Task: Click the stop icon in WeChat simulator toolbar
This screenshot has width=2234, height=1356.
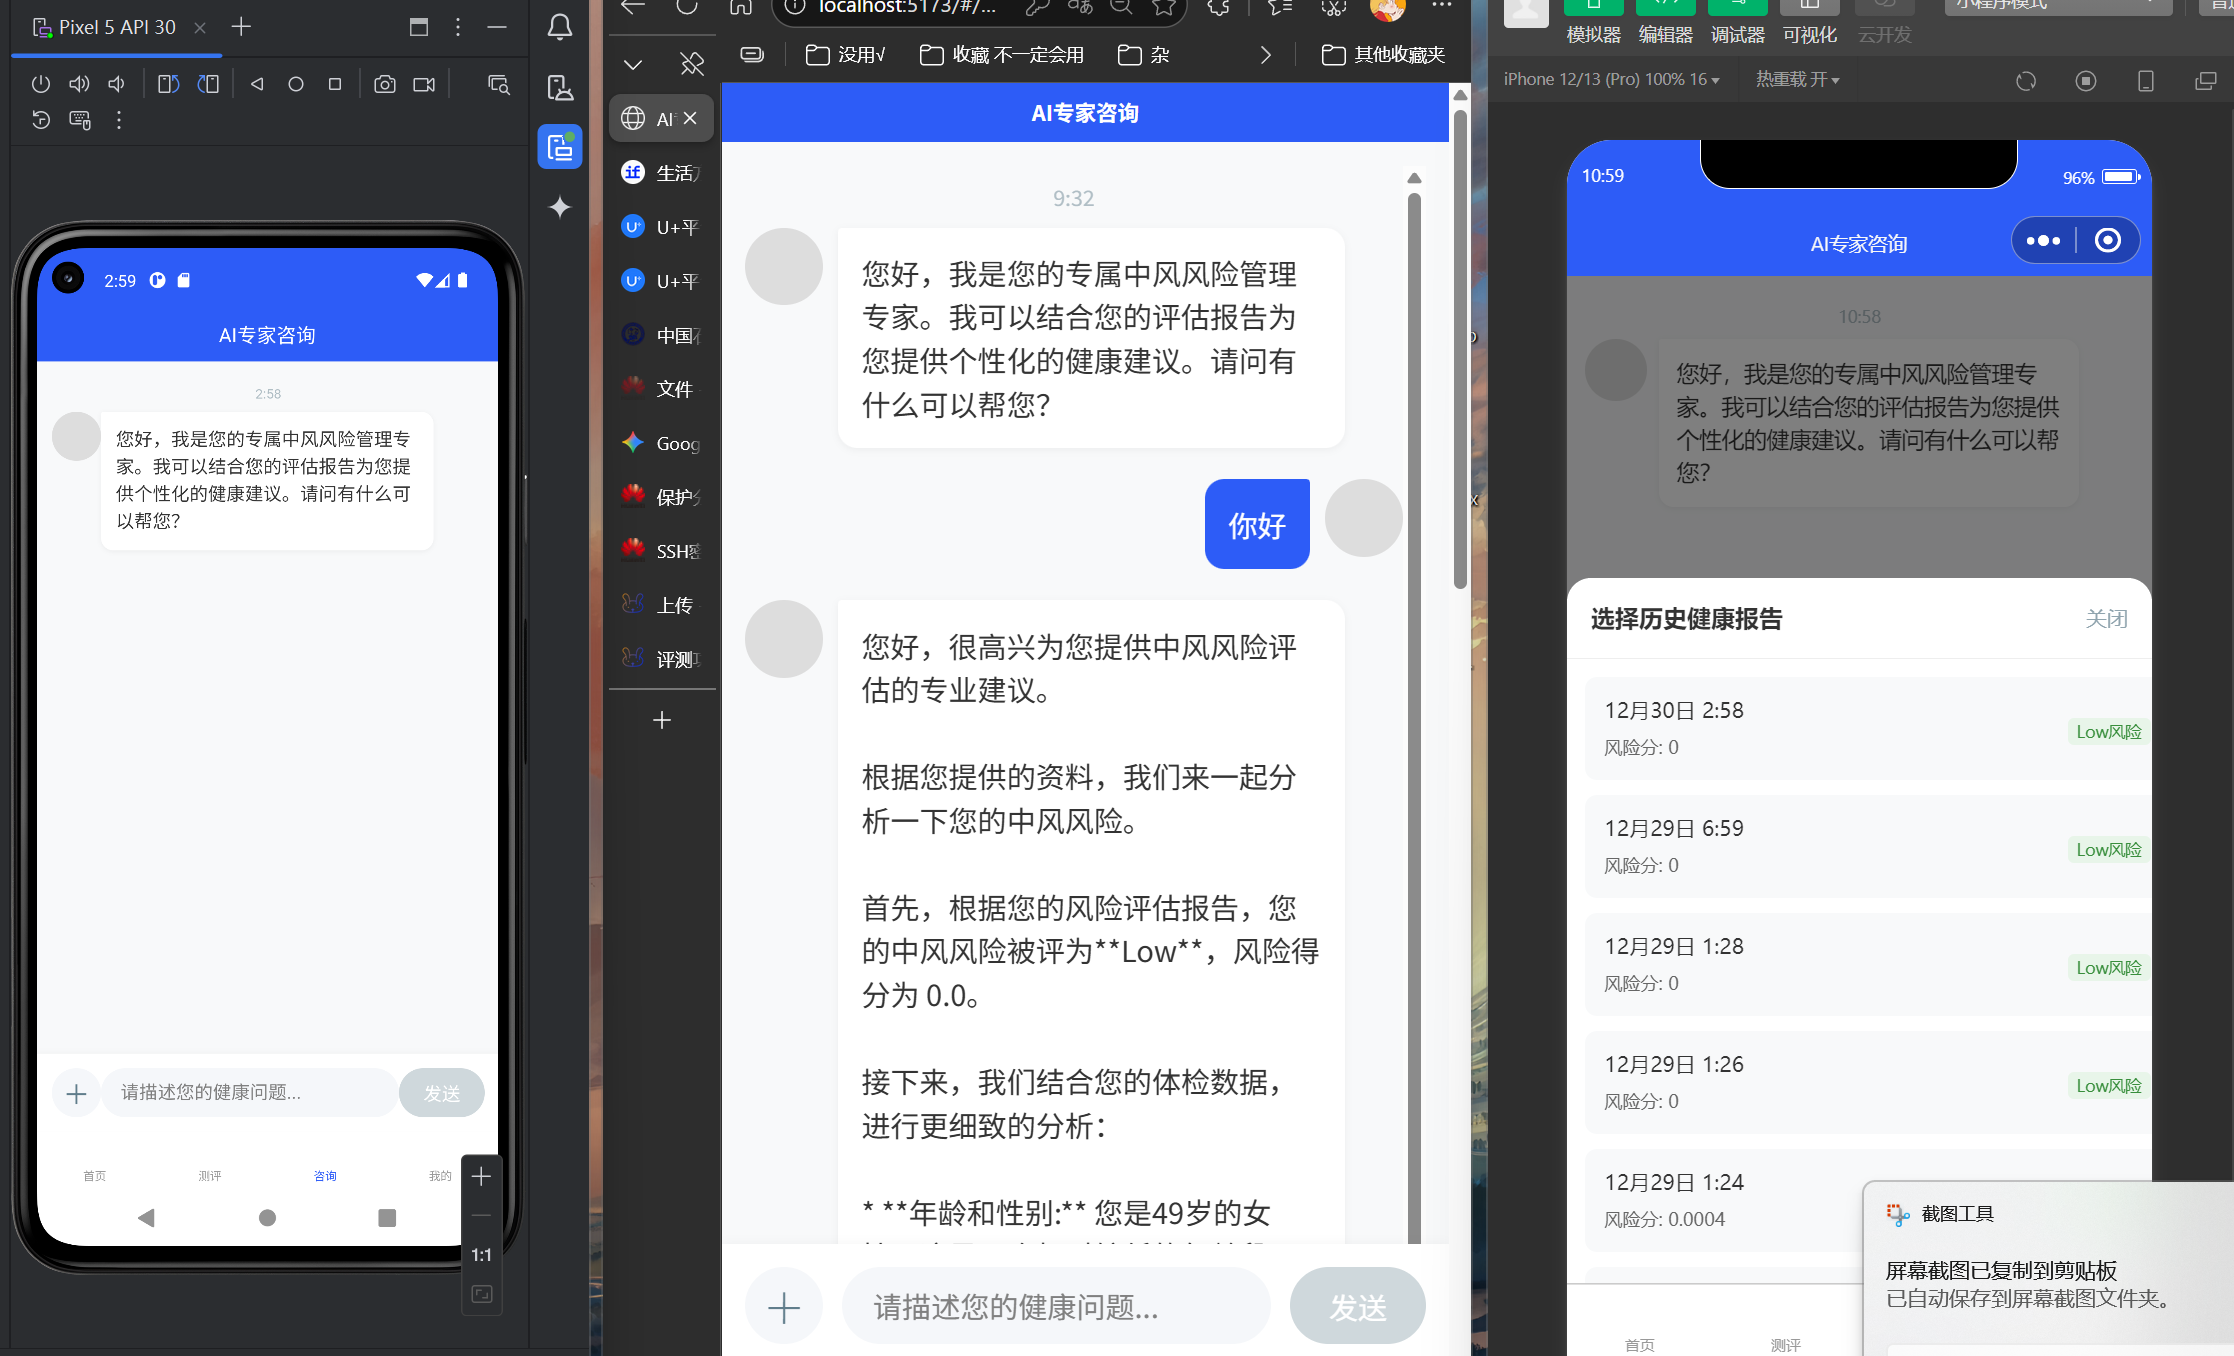Action: pyautogui.click(x=2086, y=81)
